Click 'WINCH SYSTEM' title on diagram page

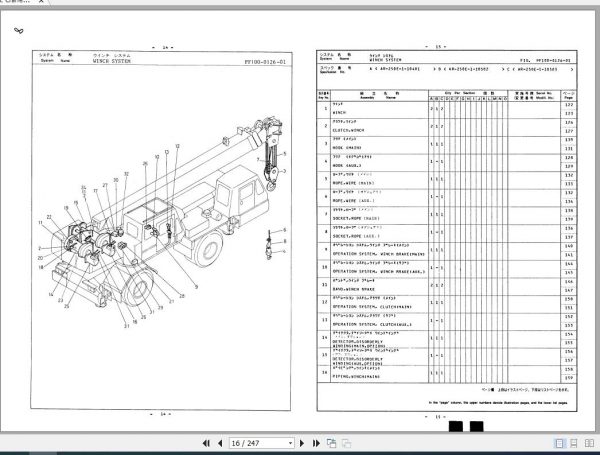click(112, 61)
